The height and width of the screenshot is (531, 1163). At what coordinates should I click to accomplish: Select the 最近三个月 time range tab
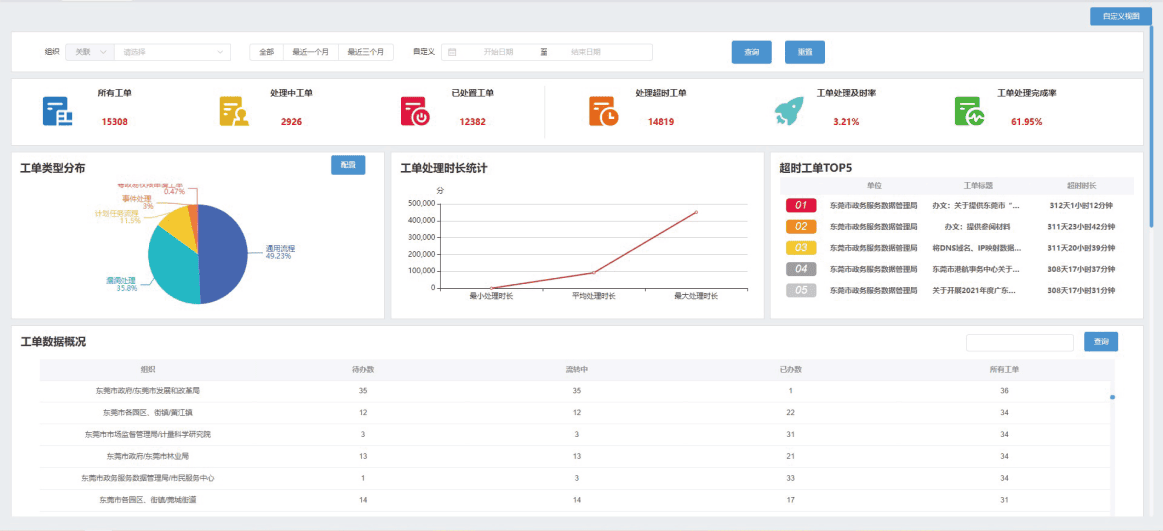(366, 52)
